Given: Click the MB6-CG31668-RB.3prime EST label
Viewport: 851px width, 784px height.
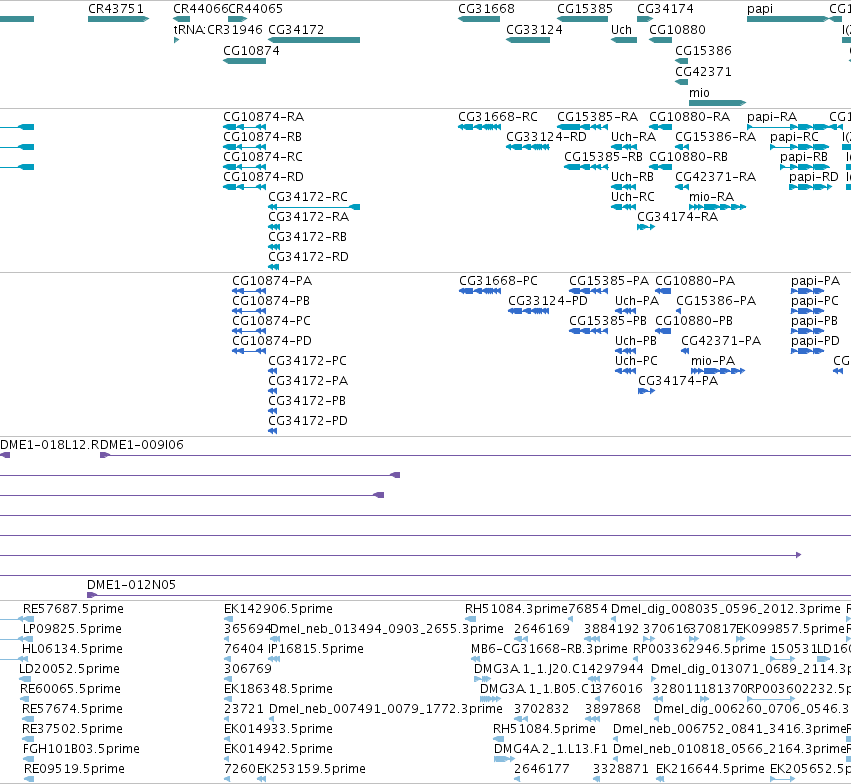Looking at the screenshot, I should tap(549, 649).
